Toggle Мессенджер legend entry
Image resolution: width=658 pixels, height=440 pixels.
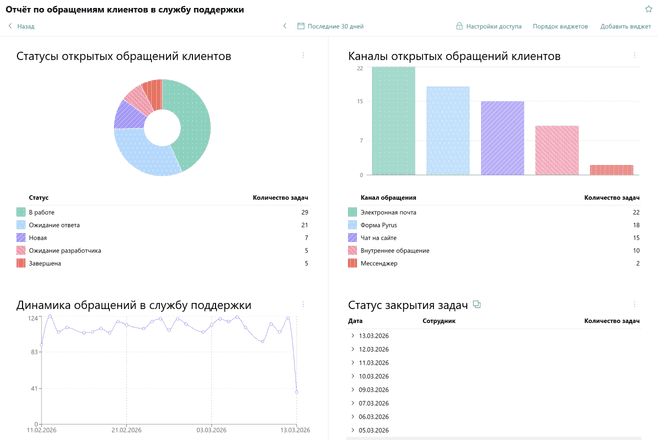378,263
